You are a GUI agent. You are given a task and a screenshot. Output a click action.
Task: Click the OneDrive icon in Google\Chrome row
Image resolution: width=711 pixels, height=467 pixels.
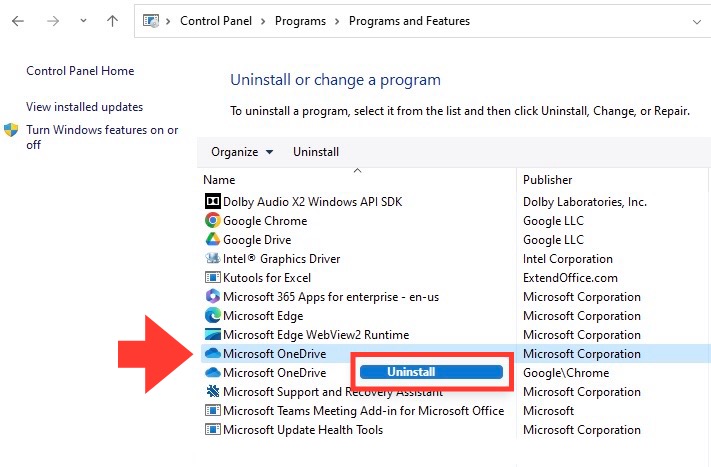(x=213, y=372)
